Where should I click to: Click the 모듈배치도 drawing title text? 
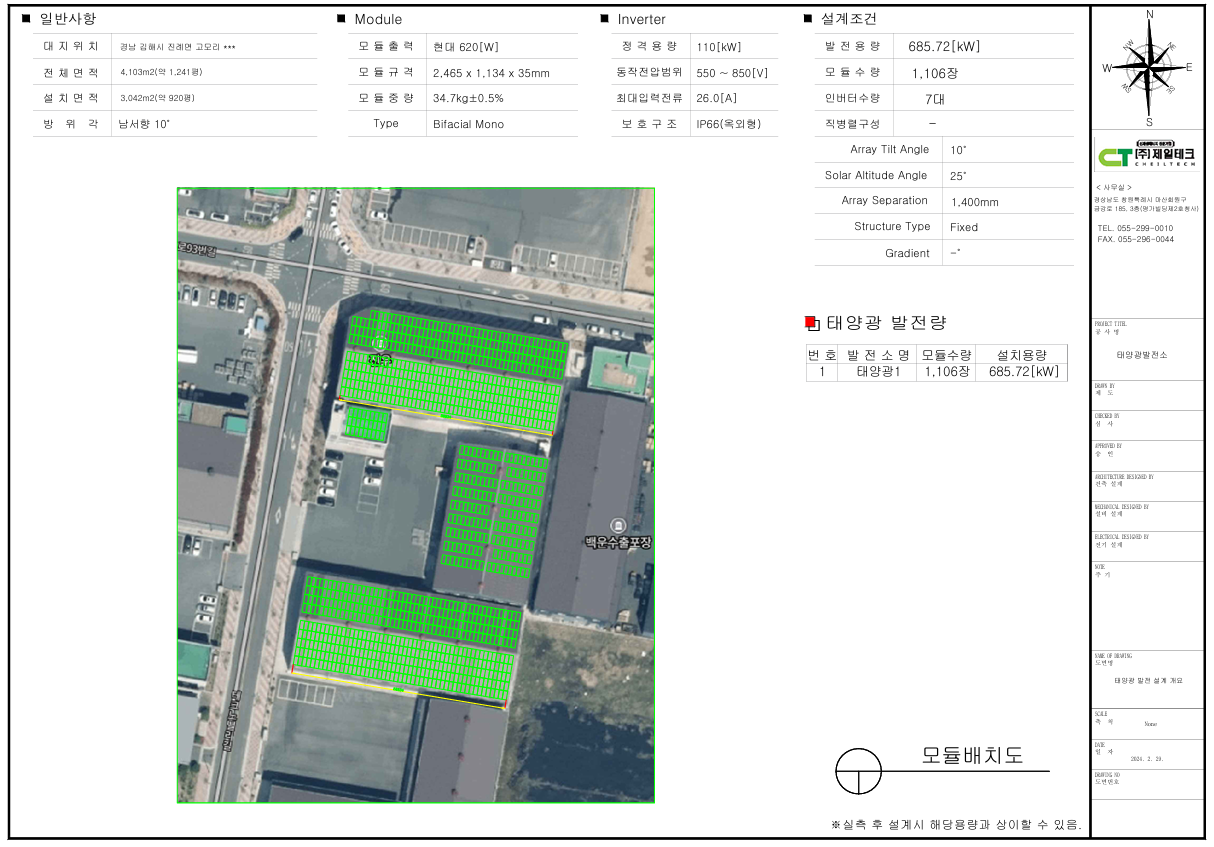pos(972,755)
